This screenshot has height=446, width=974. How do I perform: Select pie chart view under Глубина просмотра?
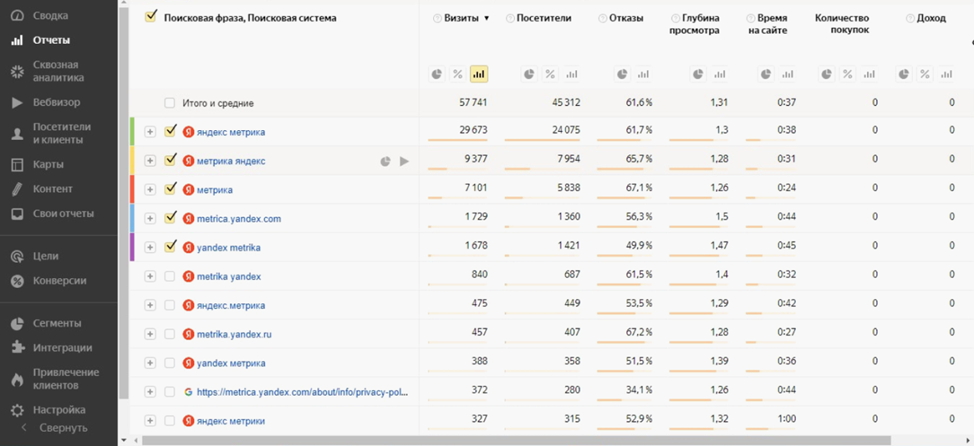[698, 75]
